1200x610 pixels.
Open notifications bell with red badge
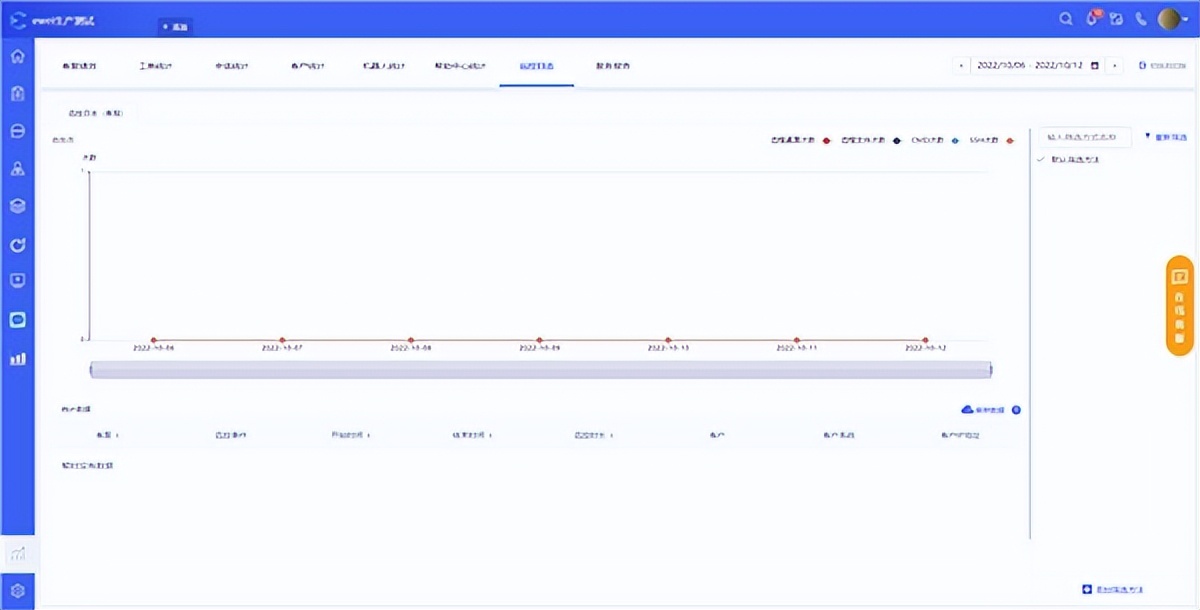click(x=1092, y=19)
